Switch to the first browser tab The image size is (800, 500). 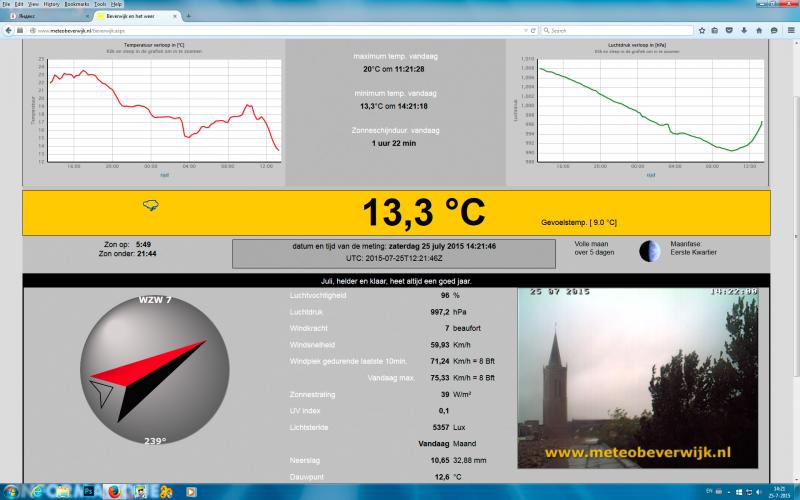(x=48, y=16)
